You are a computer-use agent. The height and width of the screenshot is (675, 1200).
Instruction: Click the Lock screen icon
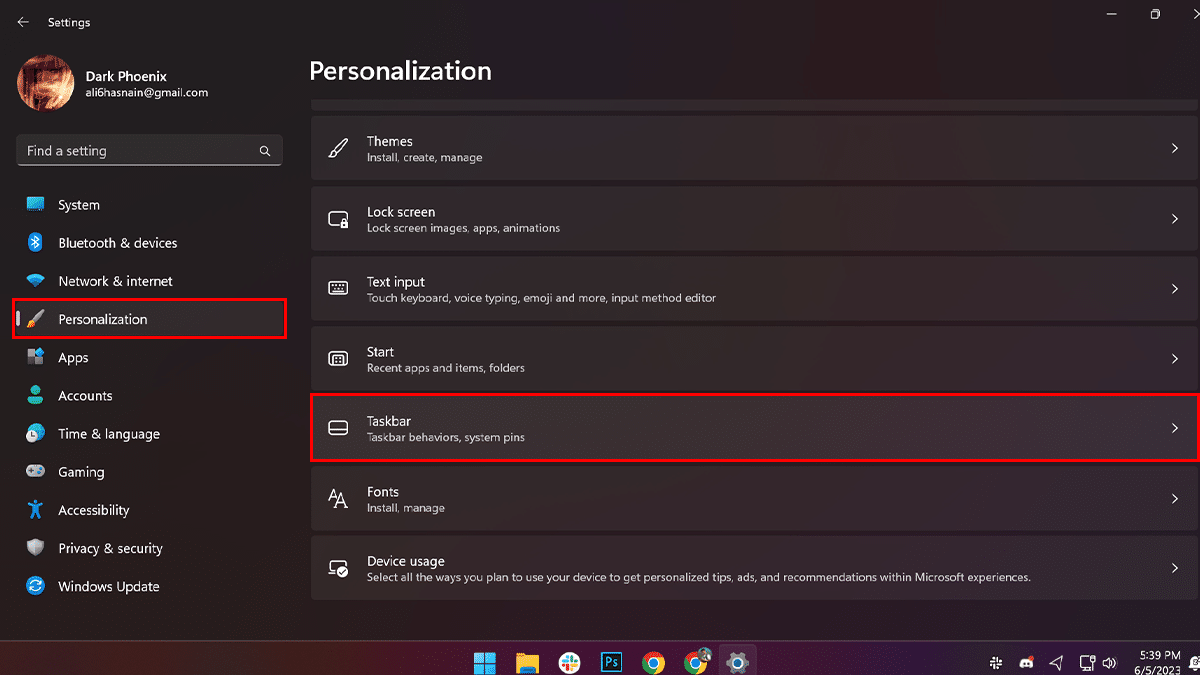(x=338, y=219)
